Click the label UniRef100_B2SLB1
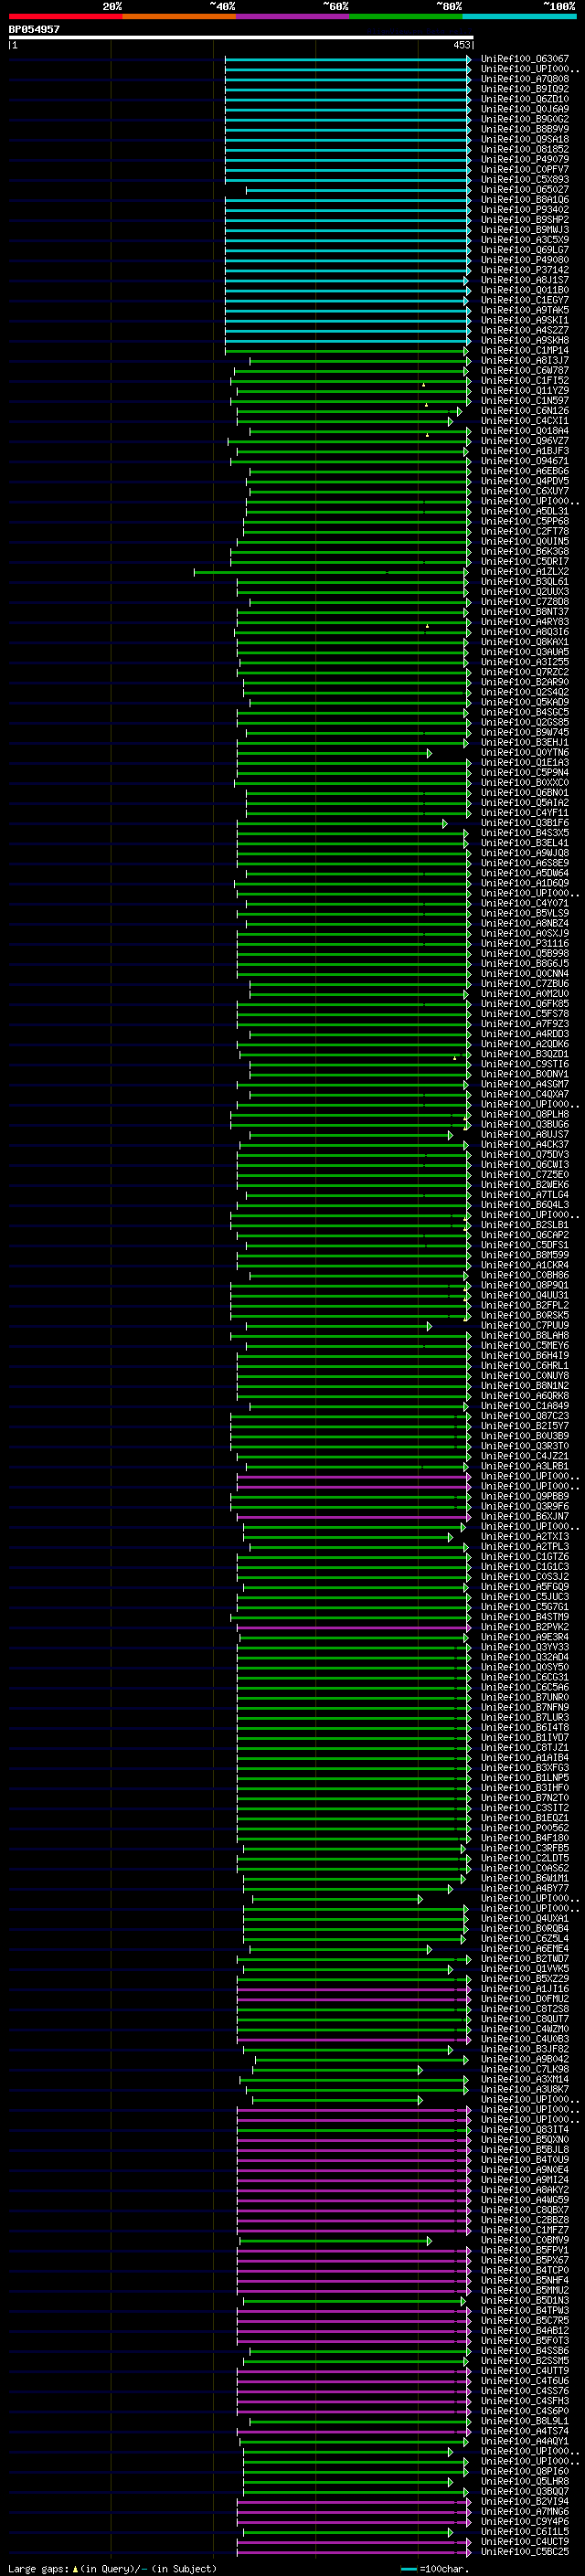This screenshot has width=585, height=2576. point(525,1225)
